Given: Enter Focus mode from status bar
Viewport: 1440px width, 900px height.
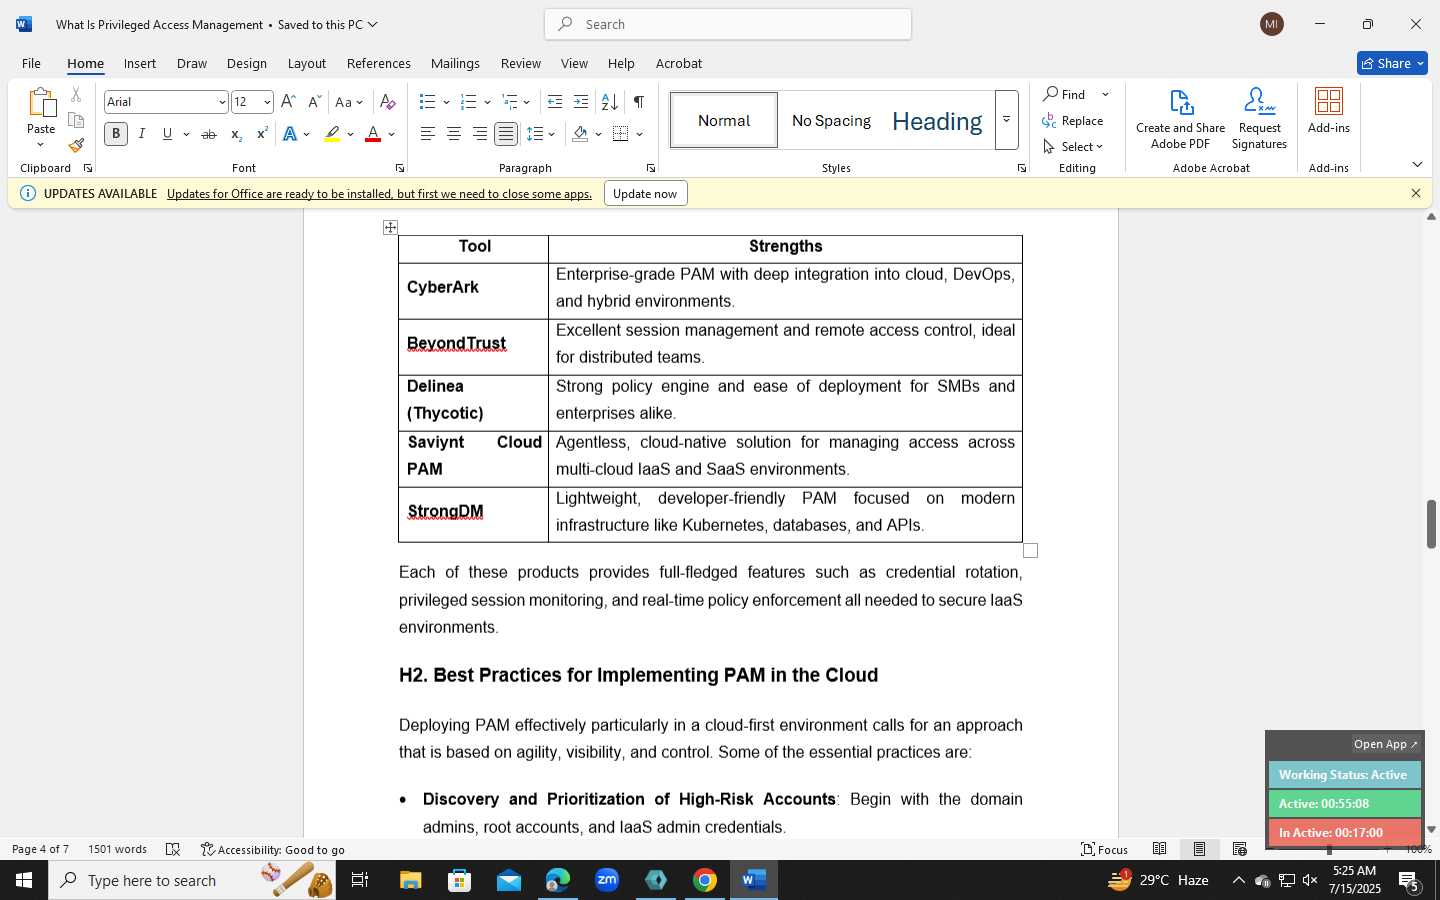Looking at the screenshot, I should 1105,849.
